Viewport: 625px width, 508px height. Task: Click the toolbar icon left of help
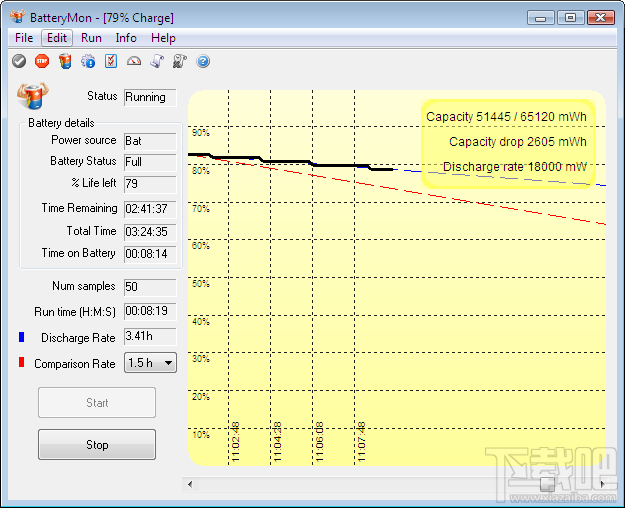(180, 61)
